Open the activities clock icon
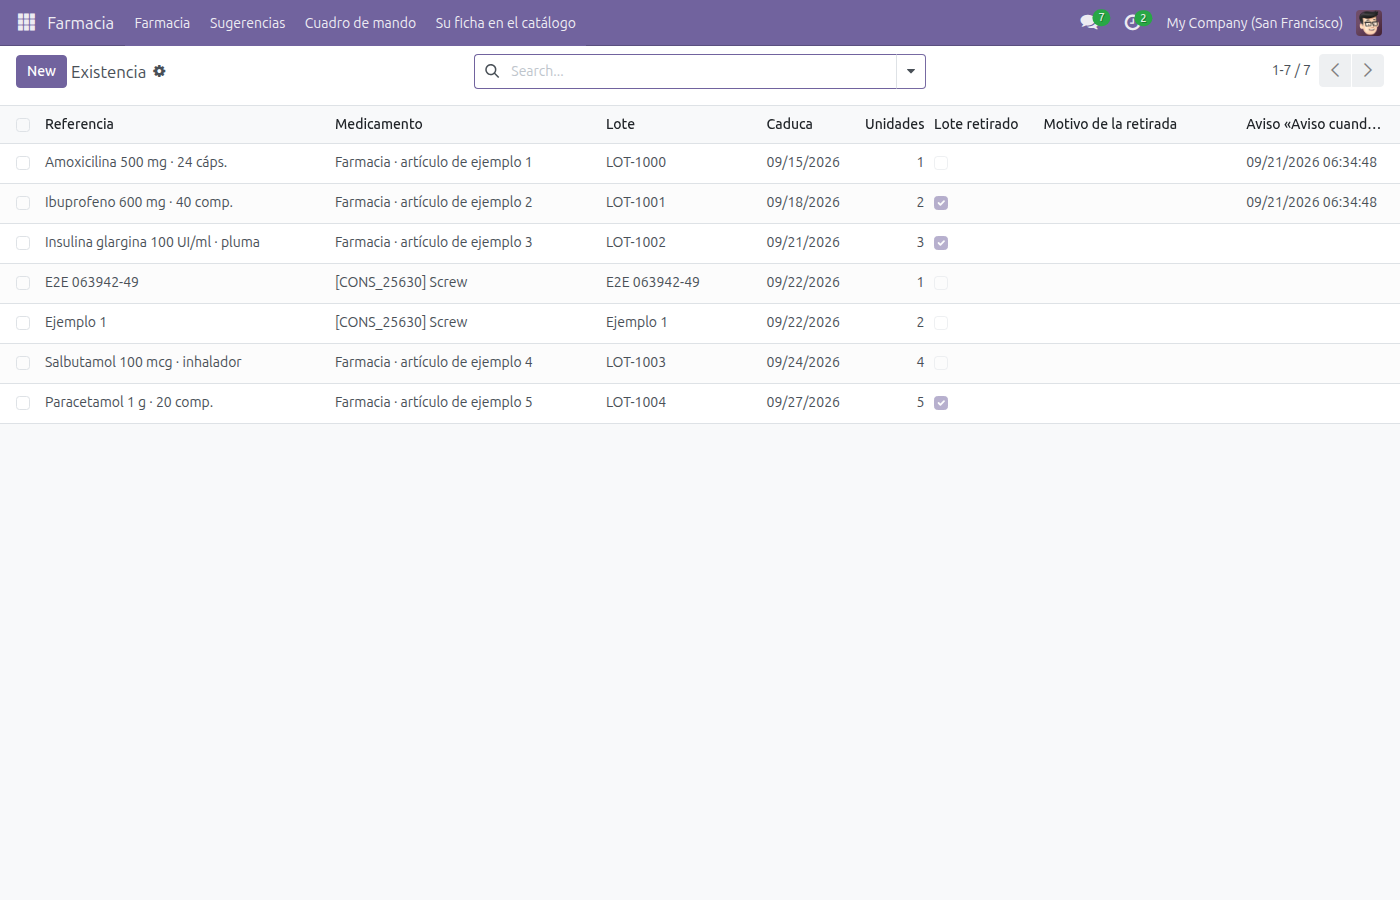The height and width of the screenshot is (900, 1400). (1132, 22)
